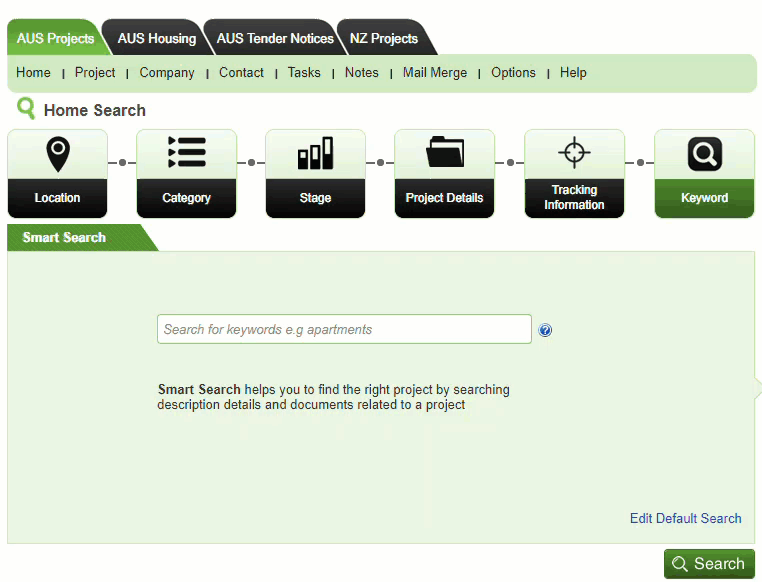Go to the Home menu item
This screenshot has height=582, width=762.
coord(33,72)
